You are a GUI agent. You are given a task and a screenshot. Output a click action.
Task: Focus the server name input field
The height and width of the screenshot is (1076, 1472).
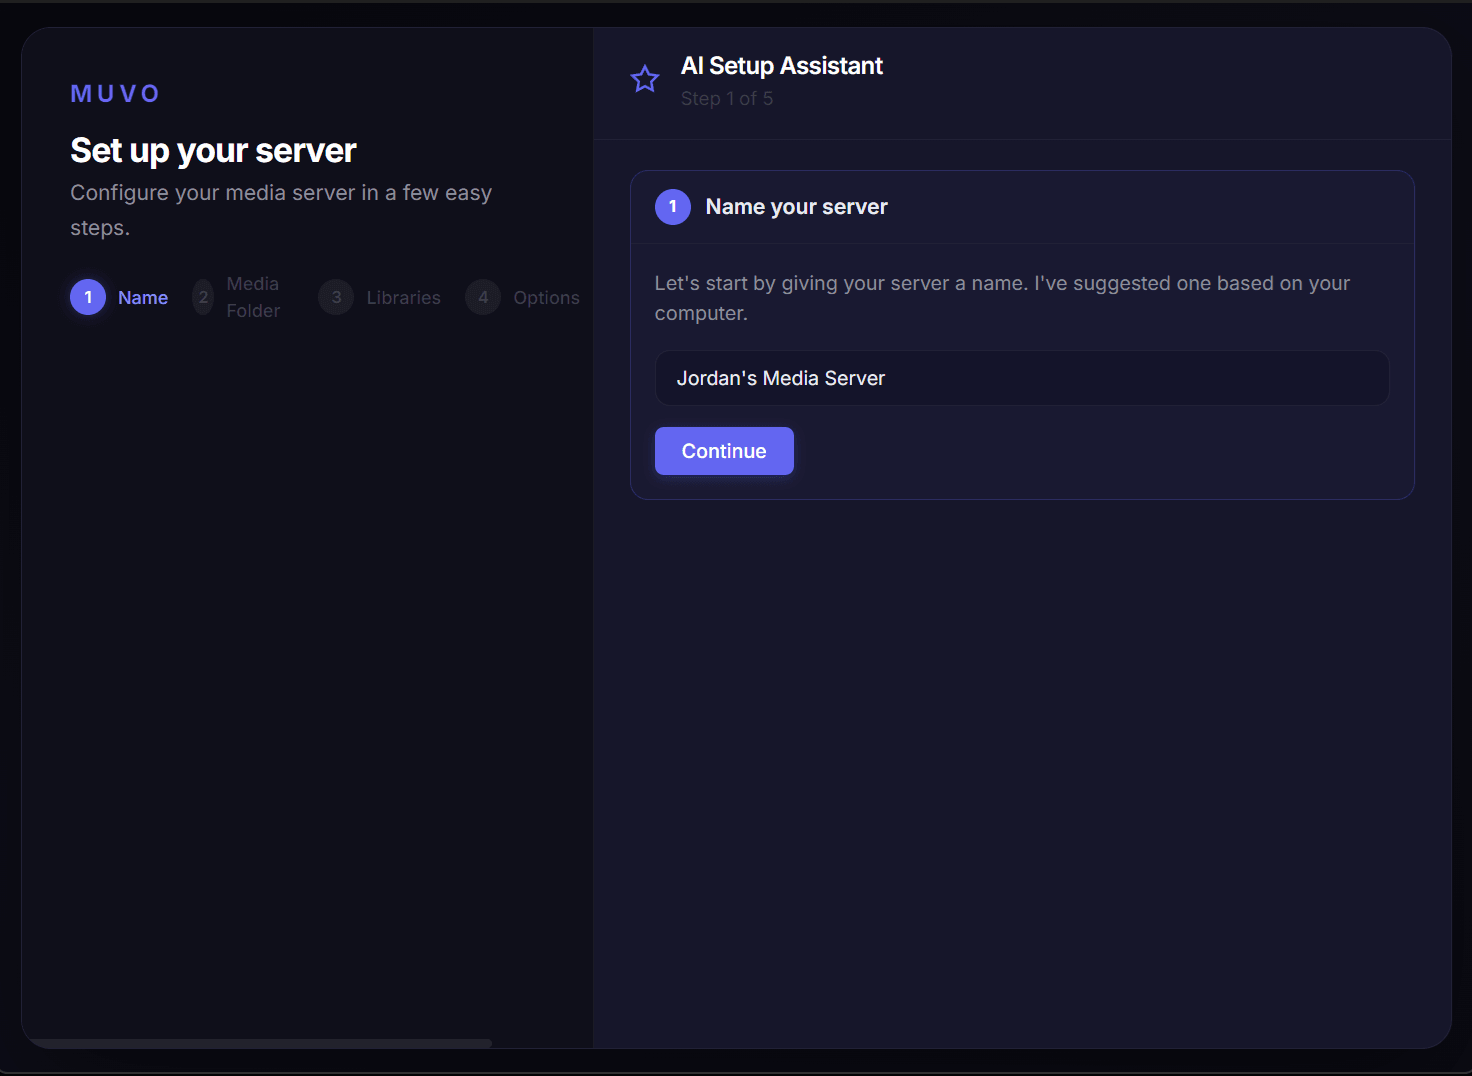click(1021, 378)
